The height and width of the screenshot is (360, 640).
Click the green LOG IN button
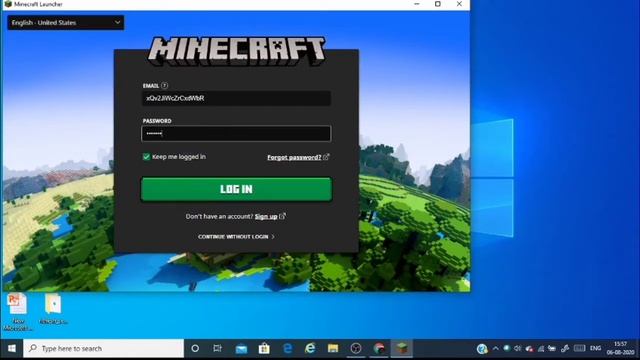236,189
